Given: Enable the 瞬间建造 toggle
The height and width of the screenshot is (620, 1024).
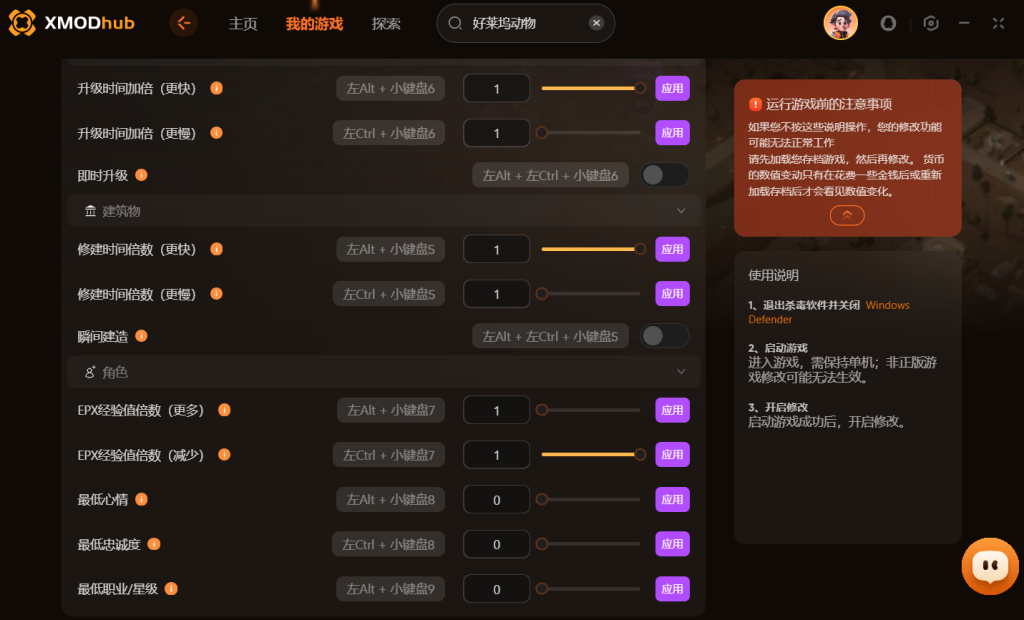Looking at the screenshot, I should tap(664, 336).
